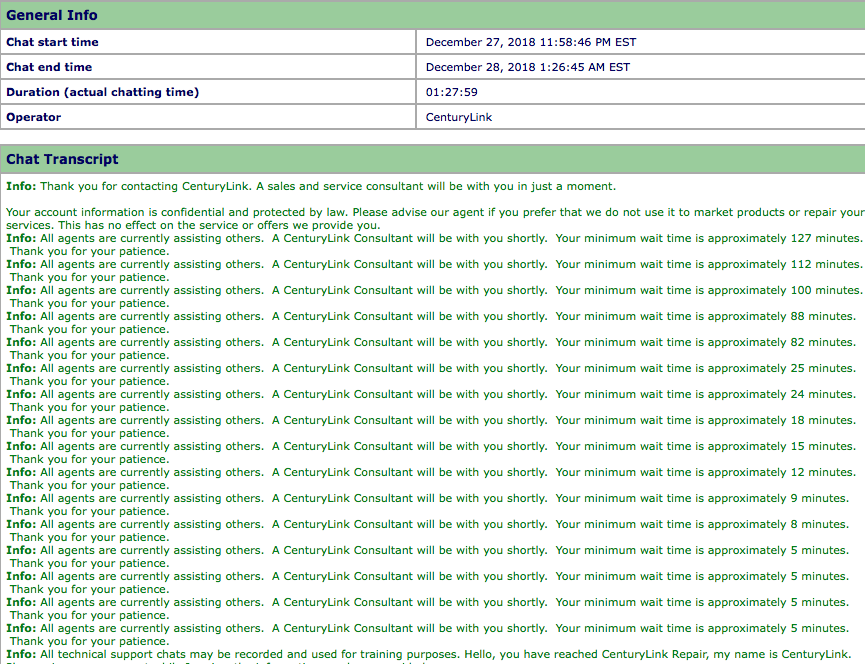
Task: Click the wait time message showing 82 minutes
Action: 431,349
